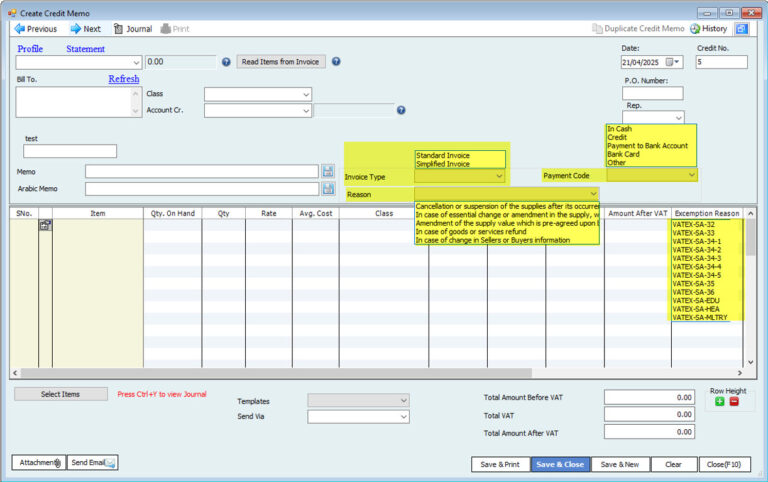Open the History panel
This screenshot has width=768, height=482.
(708, 29)
